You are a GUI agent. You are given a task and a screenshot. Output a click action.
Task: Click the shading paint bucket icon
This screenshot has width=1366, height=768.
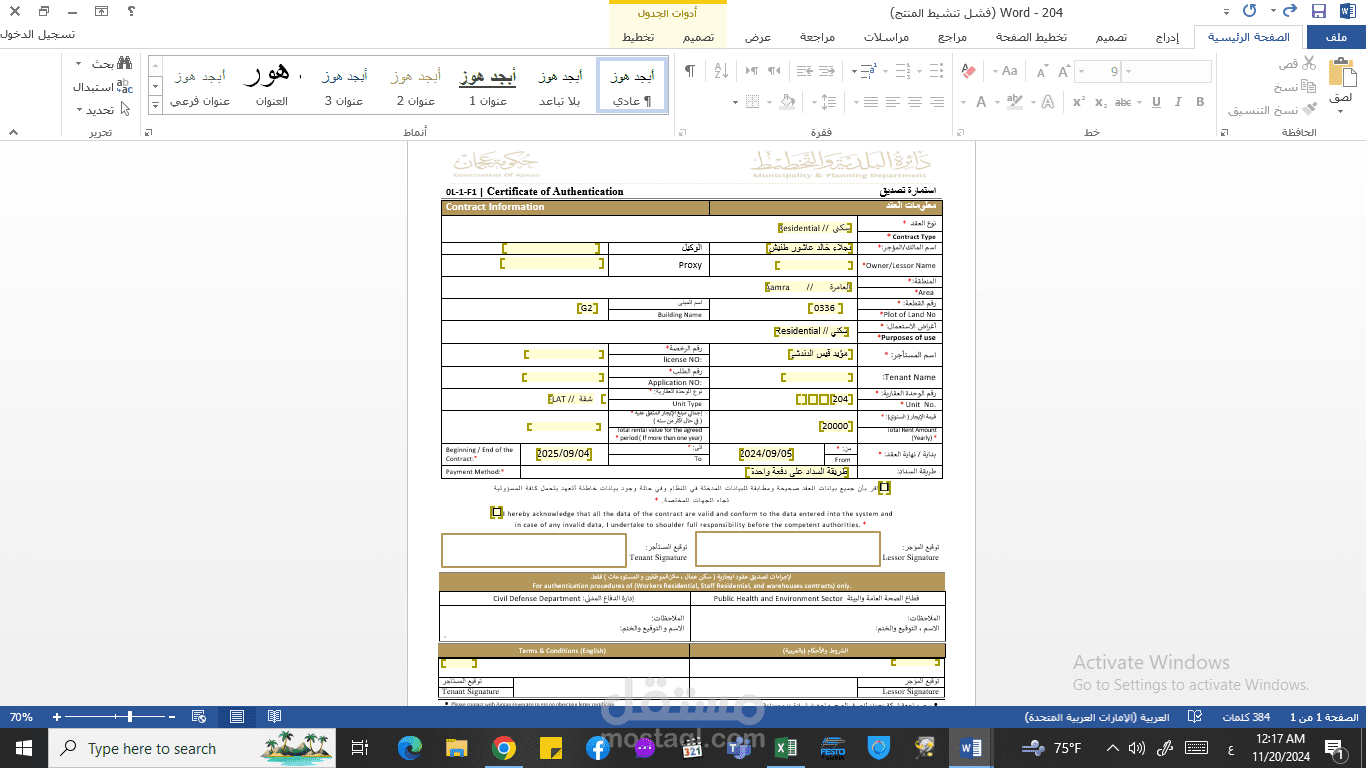pyautogui.click(x=787, y=102)
